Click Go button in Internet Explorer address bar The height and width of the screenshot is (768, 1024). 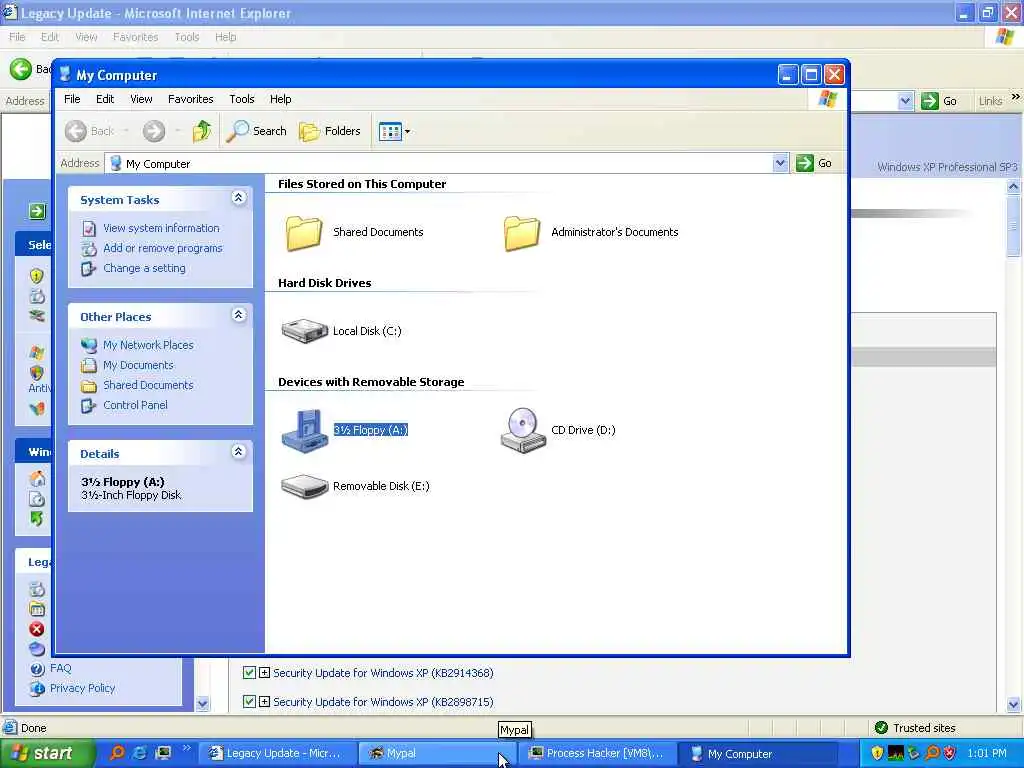coord(939,101)
